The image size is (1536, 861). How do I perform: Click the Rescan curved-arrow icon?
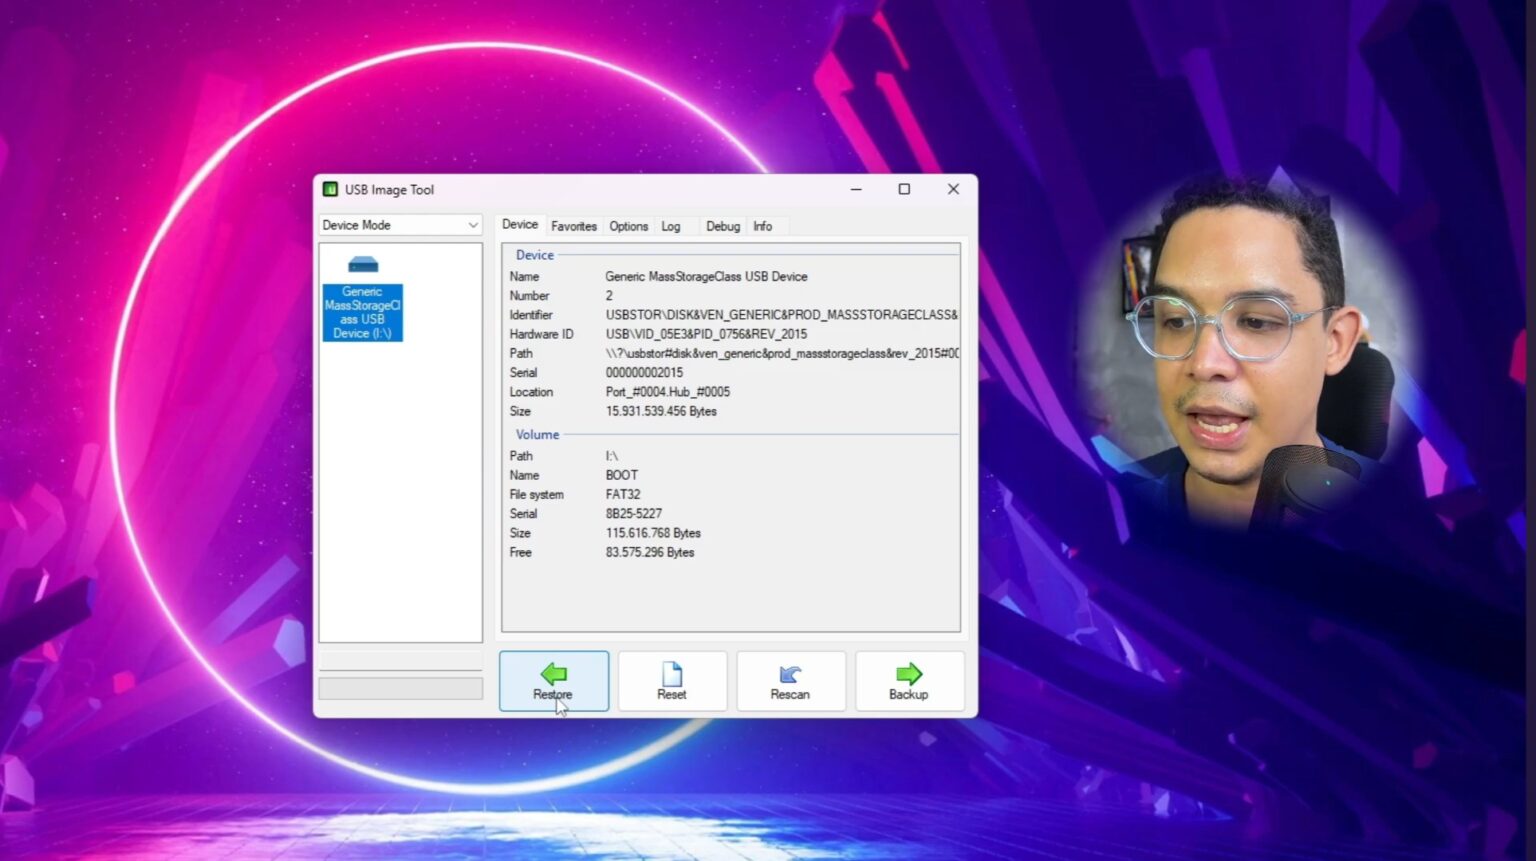point(791,672)
